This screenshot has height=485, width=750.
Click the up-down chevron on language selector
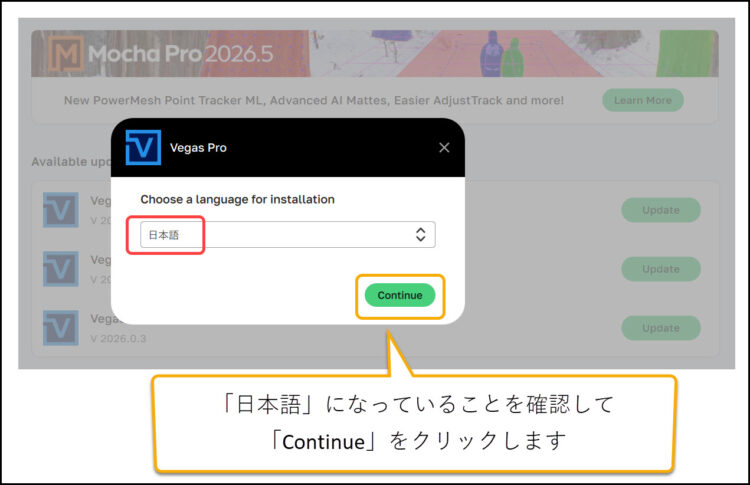point(420,234)
